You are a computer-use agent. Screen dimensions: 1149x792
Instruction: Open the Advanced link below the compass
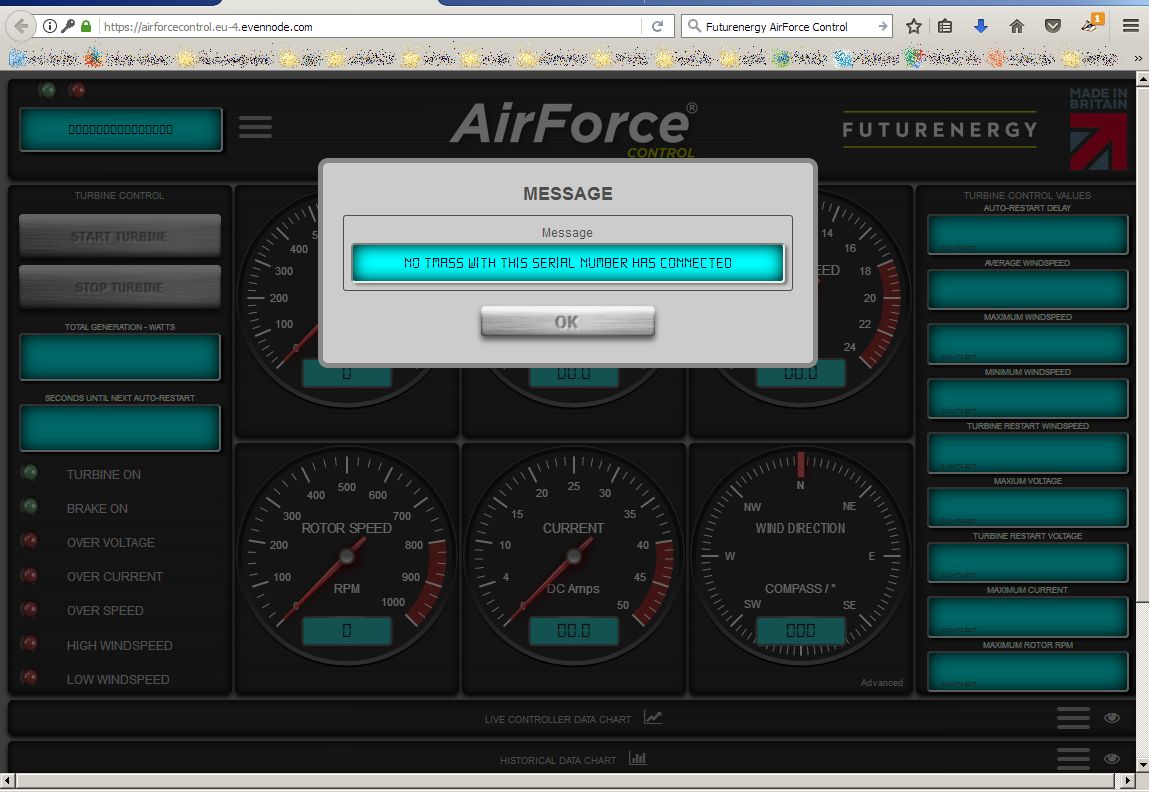click(x=882, y=683)
